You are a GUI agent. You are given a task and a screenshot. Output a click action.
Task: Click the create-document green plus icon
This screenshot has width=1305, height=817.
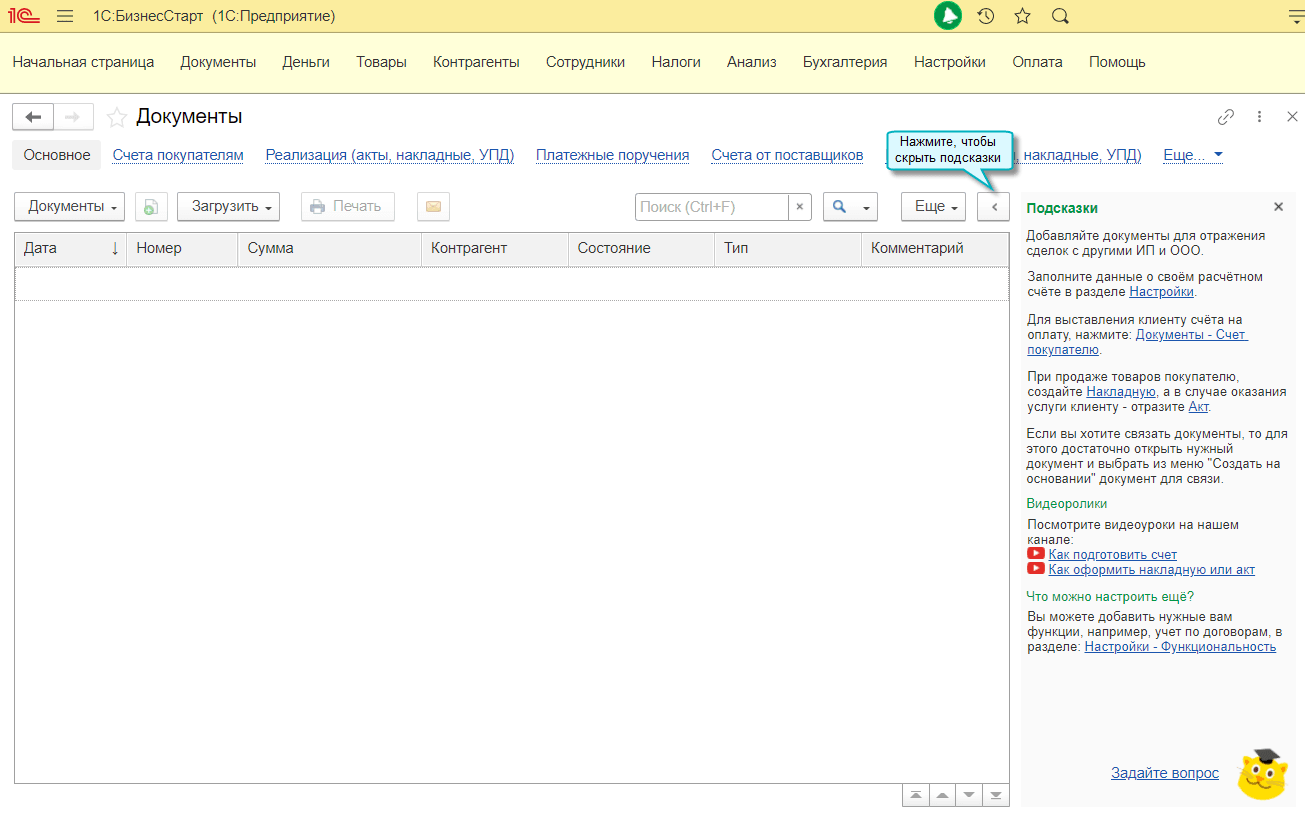point(151,207)
